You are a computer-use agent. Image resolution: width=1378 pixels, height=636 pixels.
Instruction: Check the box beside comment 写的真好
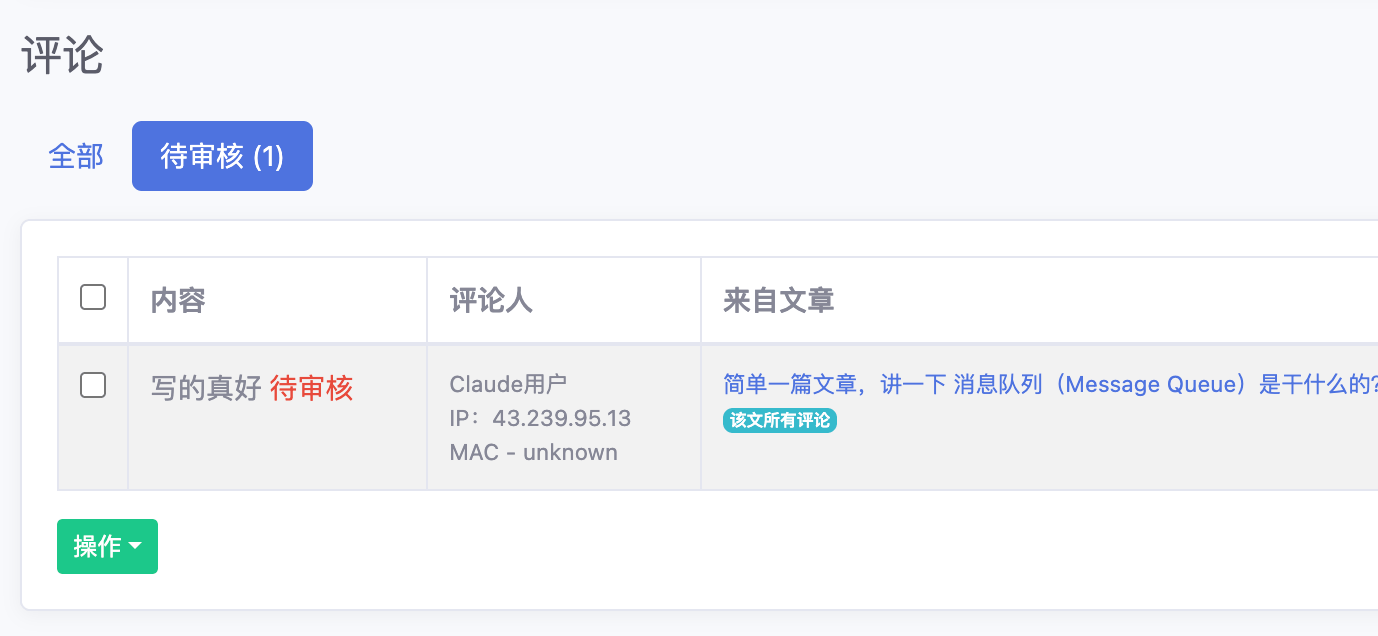coord(93,385)
